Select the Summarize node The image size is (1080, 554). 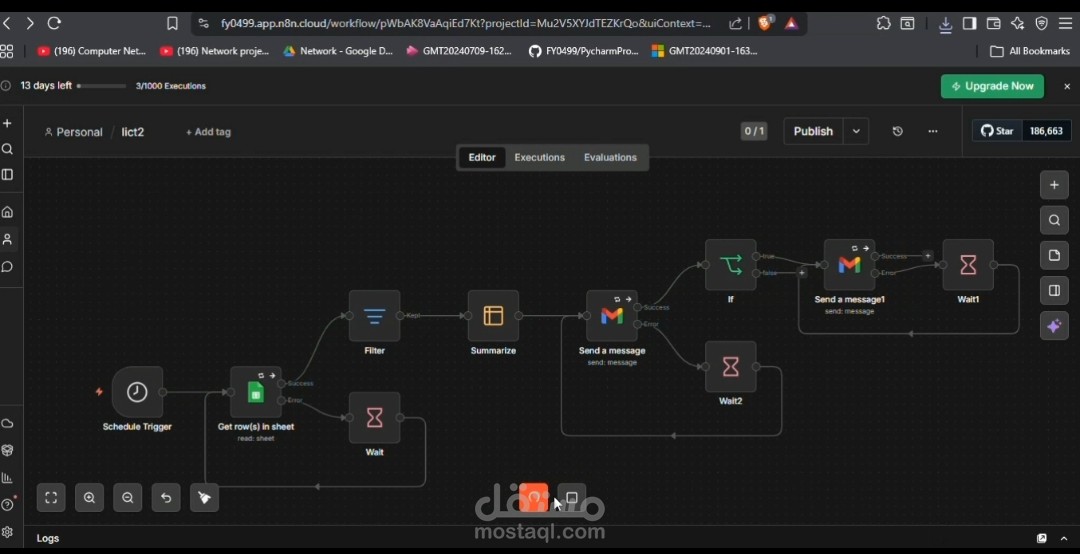click(x=493, y=316)
